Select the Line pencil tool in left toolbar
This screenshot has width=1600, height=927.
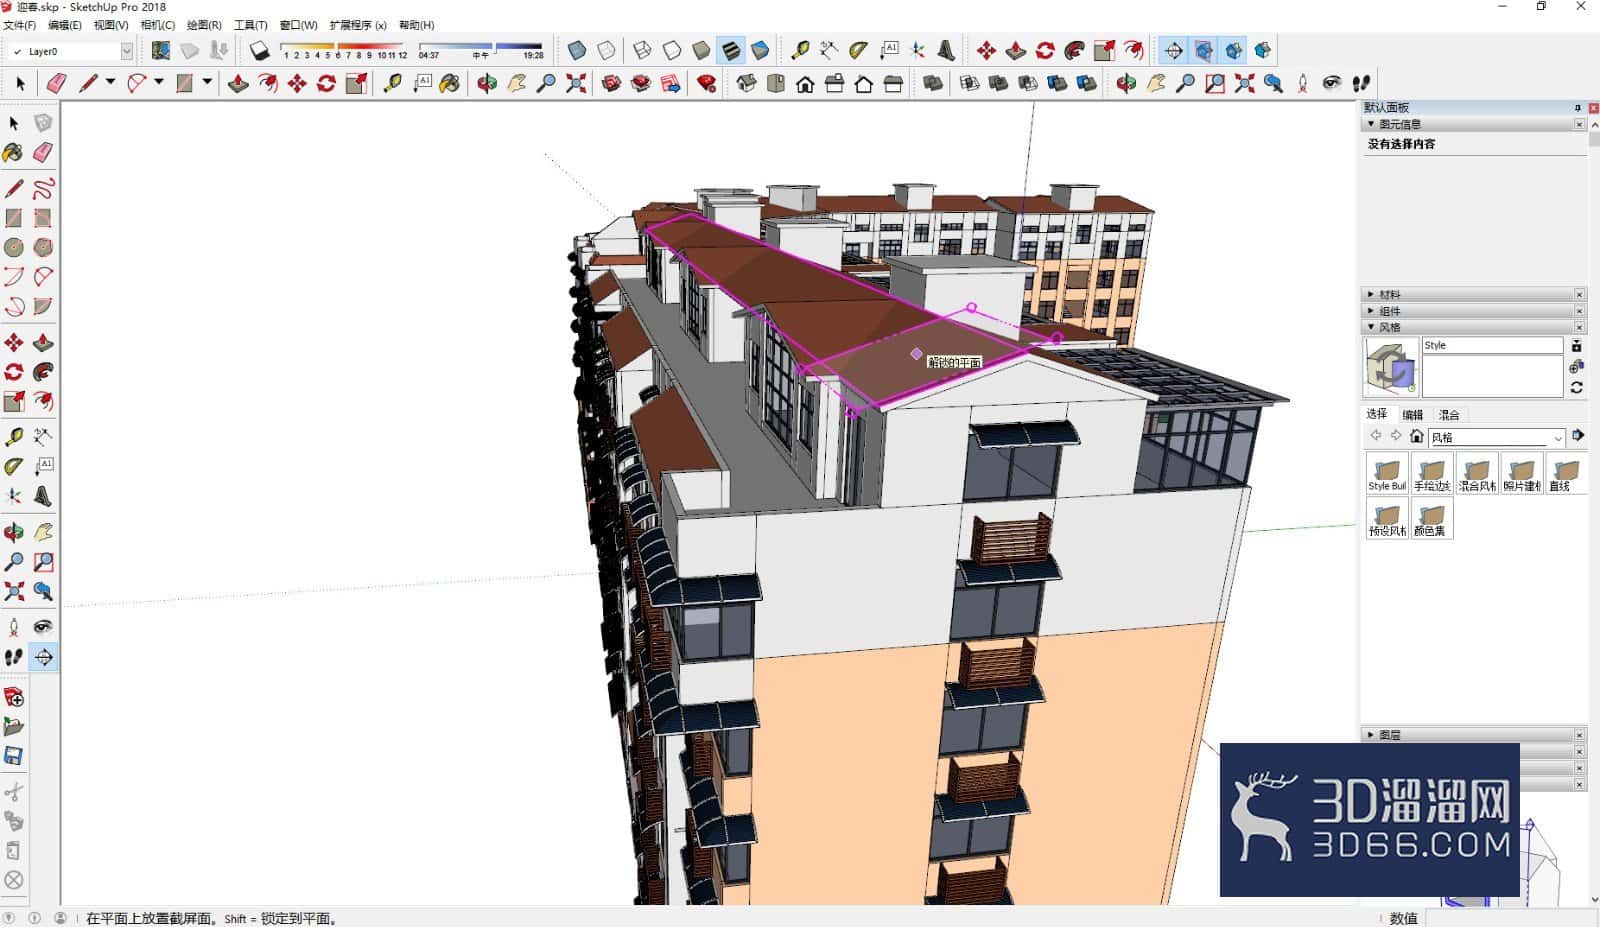tap(14, 189)
